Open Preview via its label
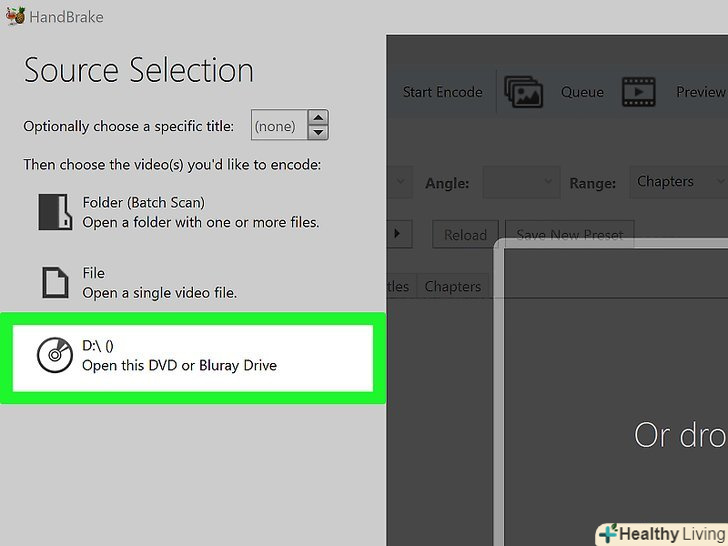The image size is (728, 546). [701, 92]
